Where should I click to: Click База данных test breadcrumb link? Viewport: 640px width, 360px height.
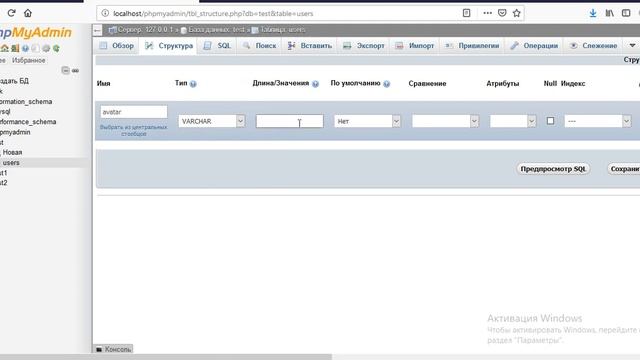pos(213,30)
